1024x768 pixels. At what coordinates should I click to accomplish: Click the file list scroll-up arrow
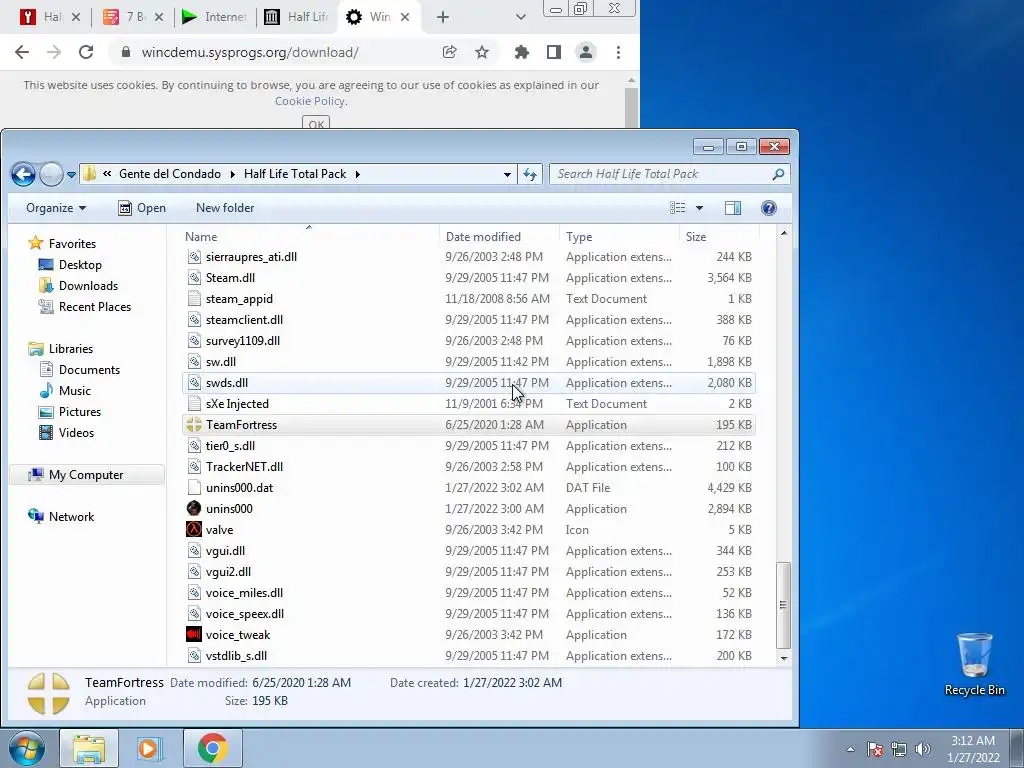[x=784, y=233]
